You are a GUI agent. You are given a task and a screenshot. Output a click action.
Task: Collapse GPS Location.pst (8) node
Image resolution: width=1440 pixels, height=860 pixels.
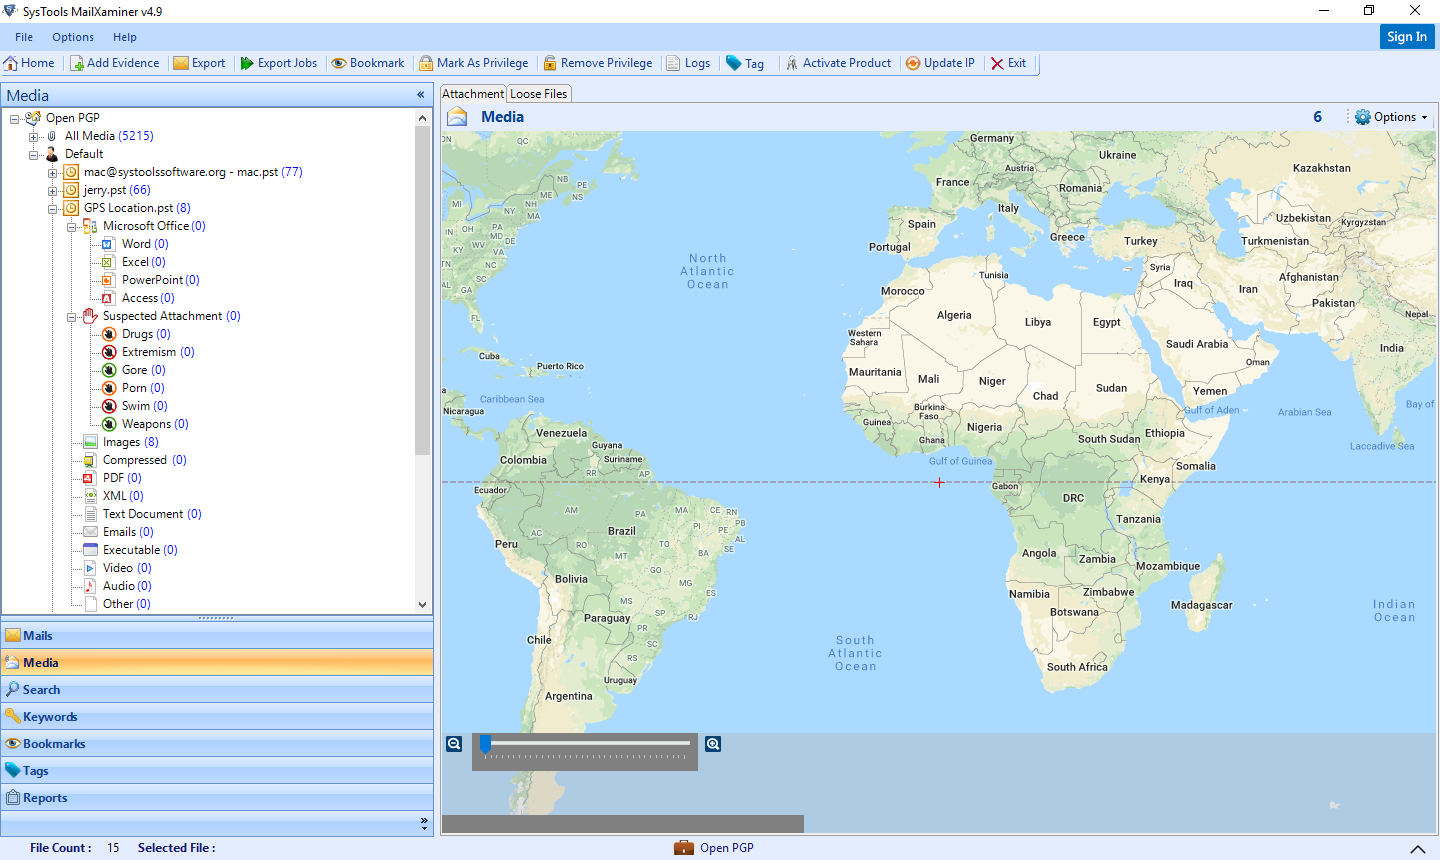[52, 208]
